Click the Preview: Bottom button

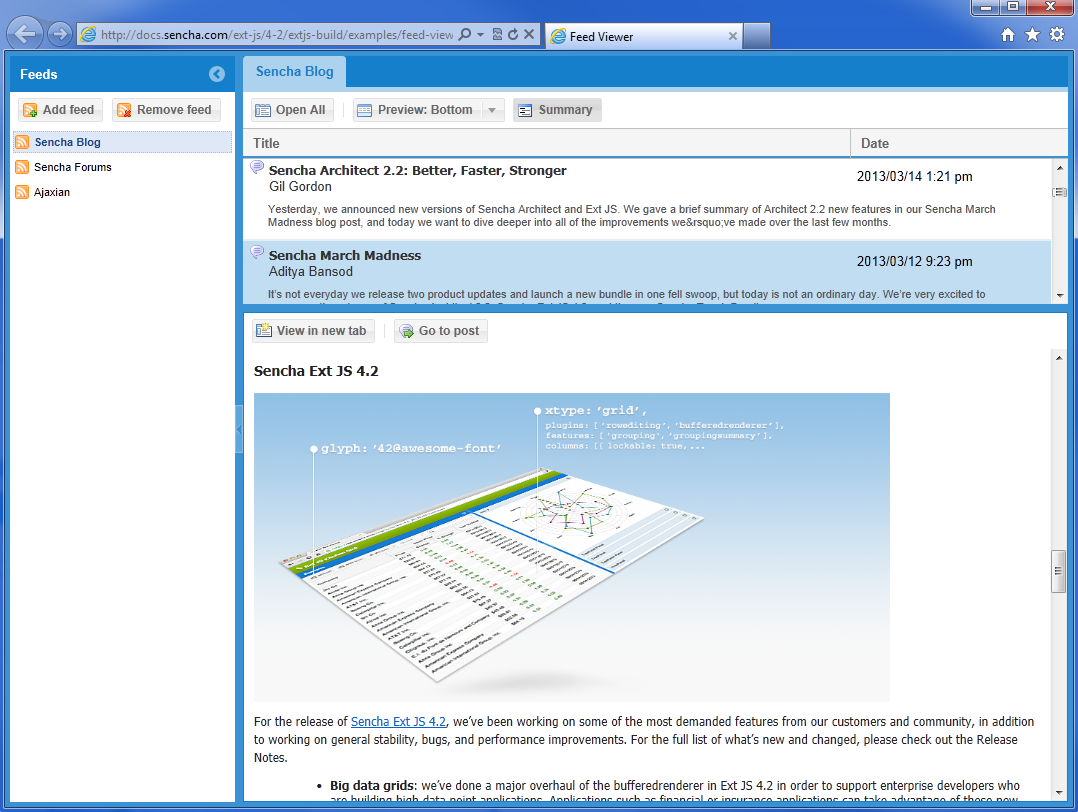[417, 110]
